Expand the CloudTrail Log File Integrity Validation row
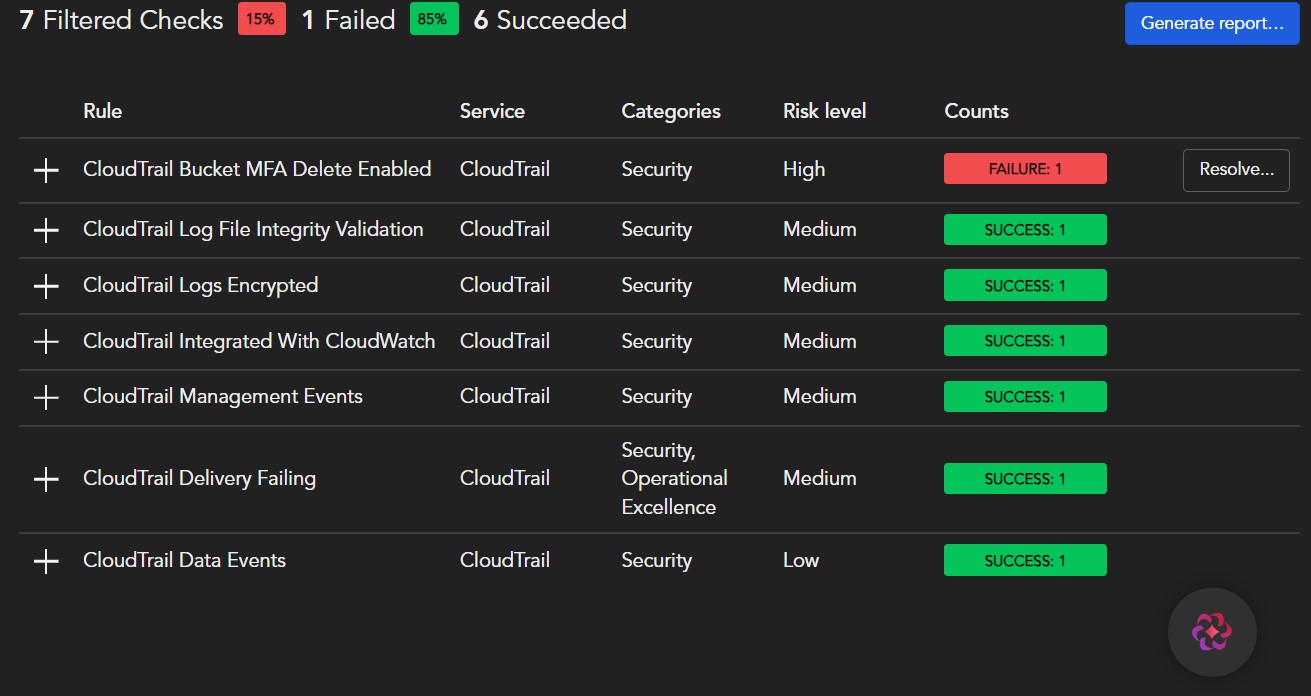 pos(46,229)
